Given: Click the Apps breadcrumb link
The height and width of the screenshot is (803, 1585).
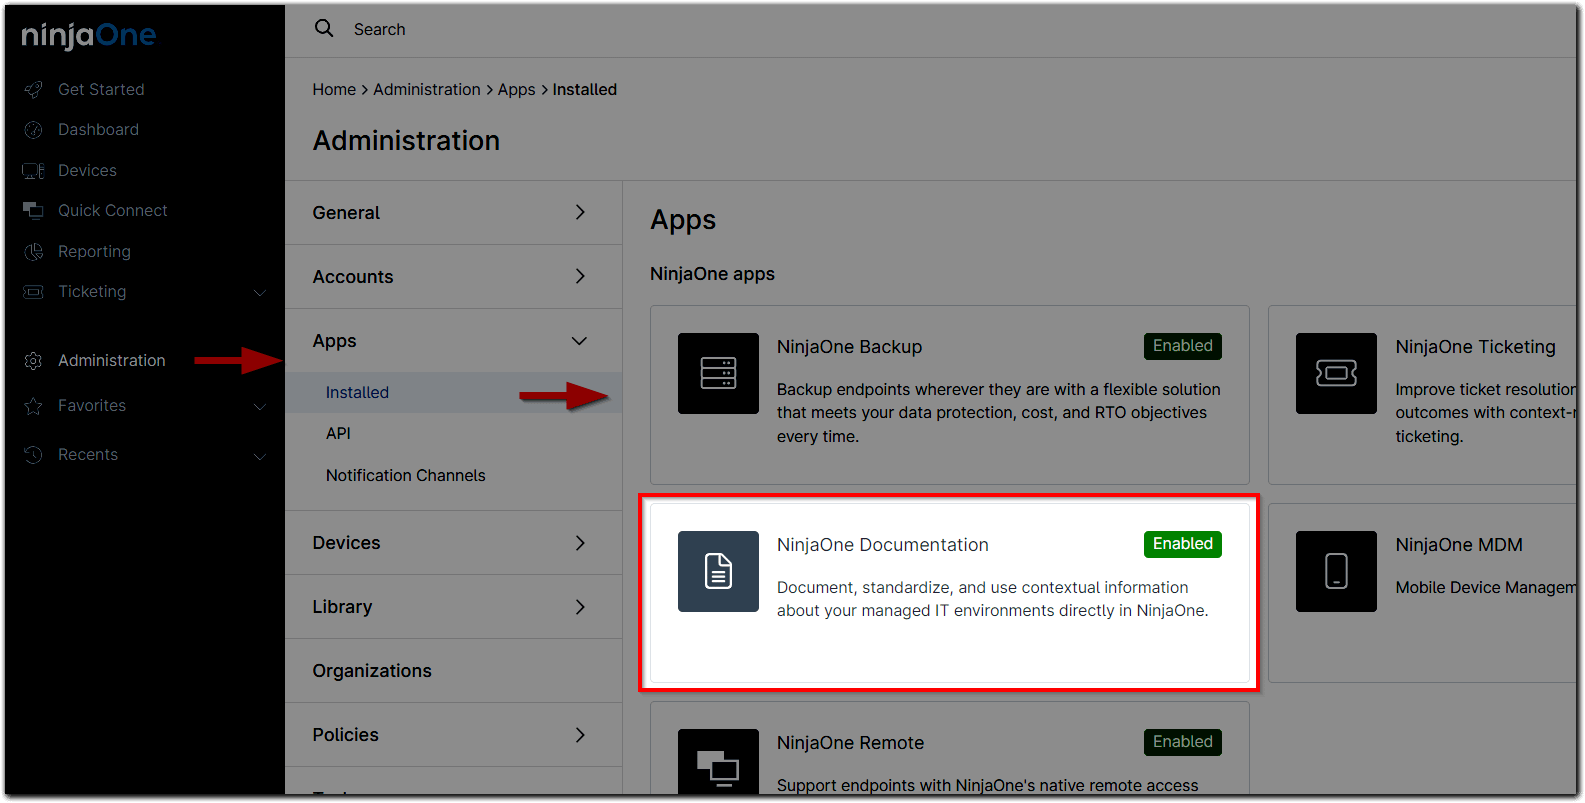Looking at the screenshot, I should 516,90.
